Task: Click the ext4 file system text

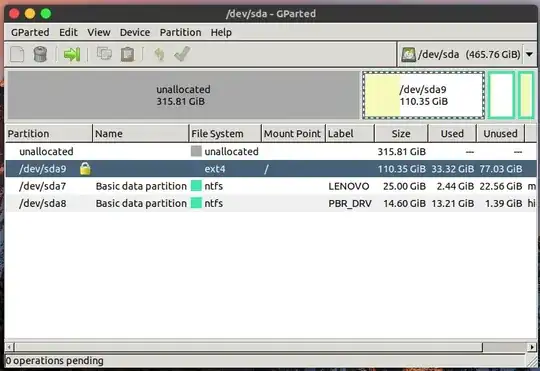Action: pyautogui.click(x=215, y=169)
